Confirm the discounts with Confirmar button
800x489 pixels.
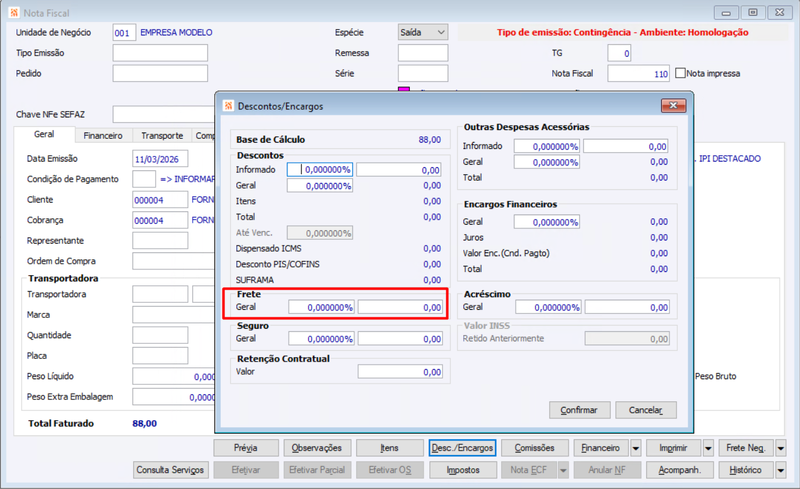tap(580, 410)
